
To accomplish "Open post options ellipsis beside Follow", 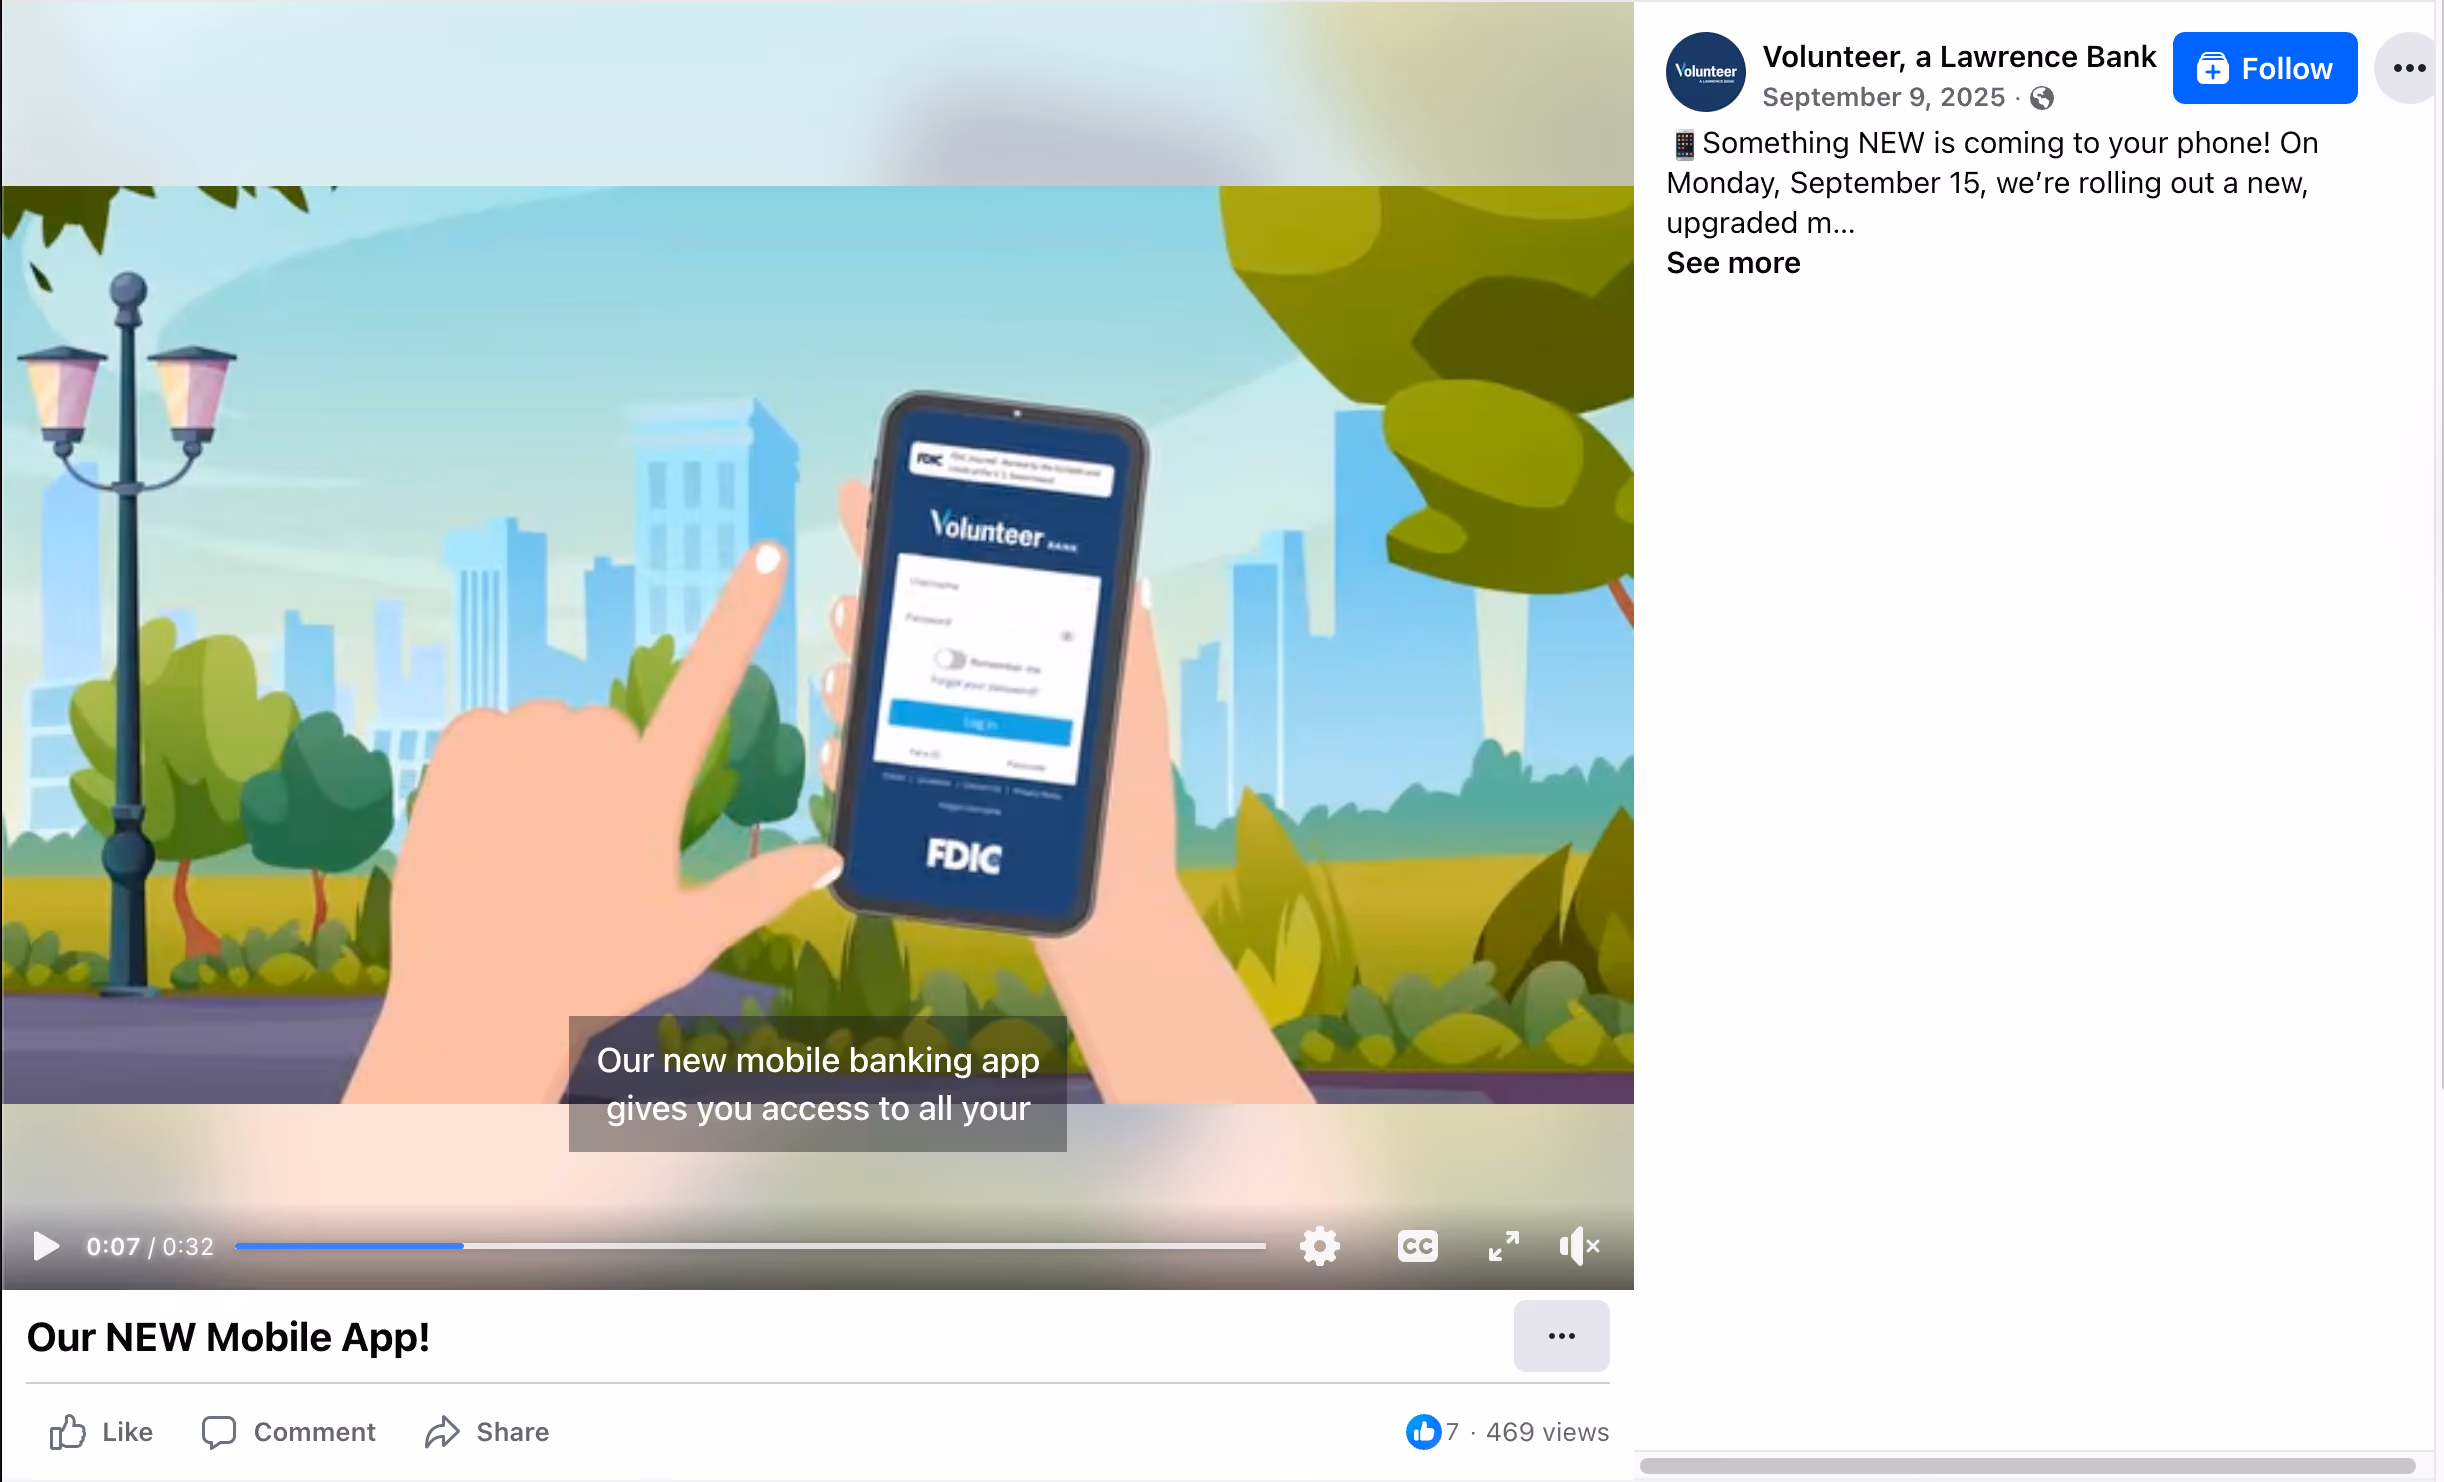I will tap(2409, 68).
